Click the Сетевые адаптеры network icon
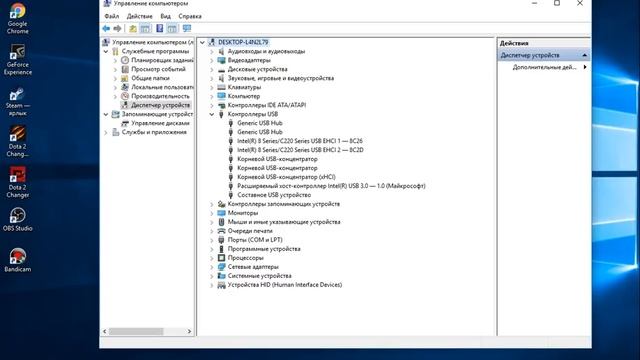 (x=221, y=267)
